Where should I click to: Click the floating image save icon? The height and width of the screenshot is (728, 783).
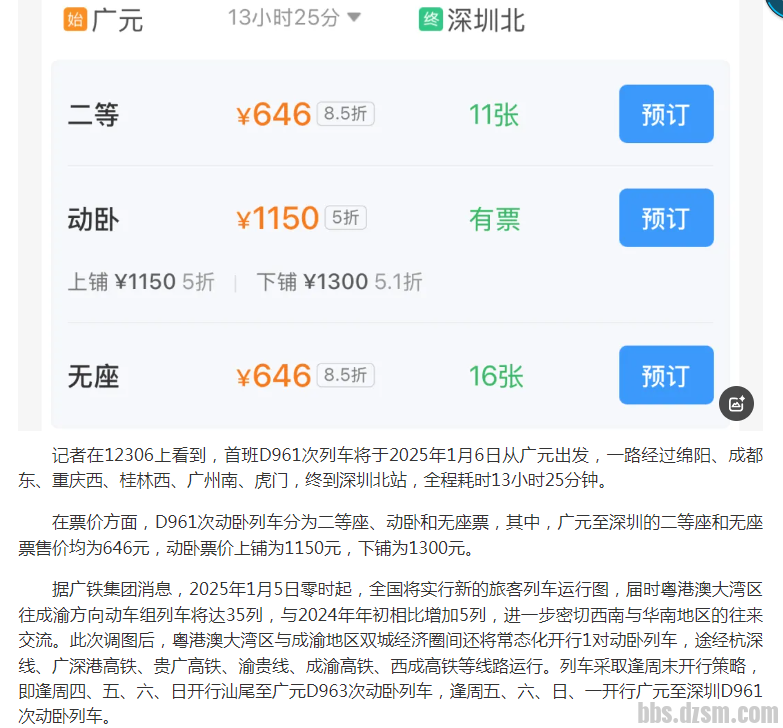(x=737, y=403)
